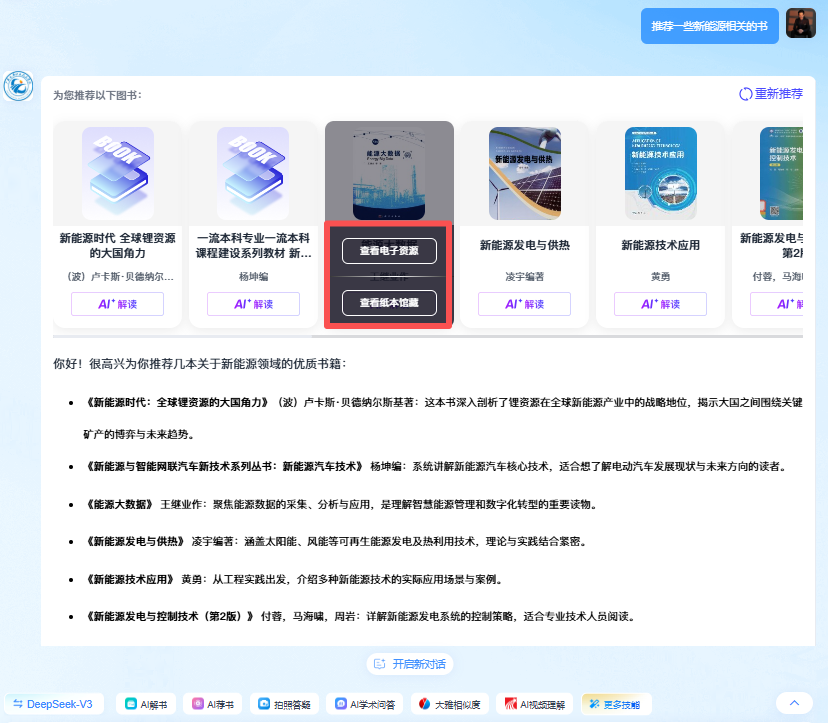The height and width of the screenshot is (723, 828).
Task: Click the 重新推荐 refresh icon
Action: point(746,94)
